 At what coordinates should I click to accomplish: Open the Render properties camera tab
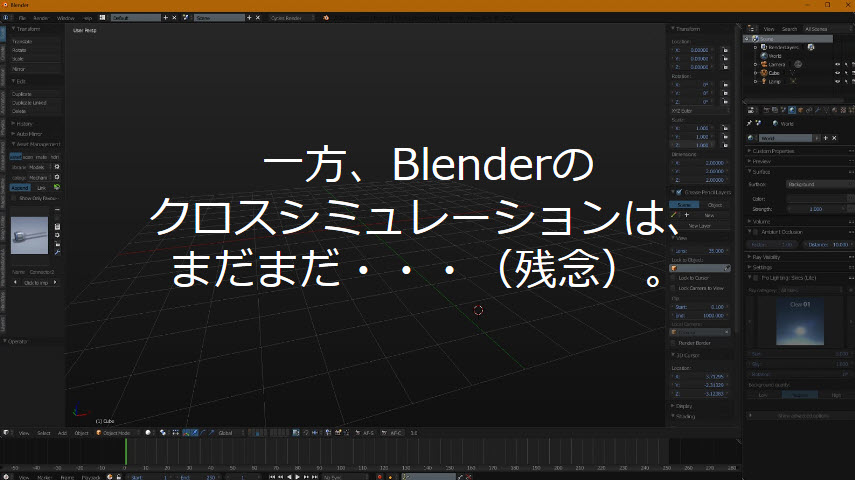pyautogui.click(x=766, y=110)
